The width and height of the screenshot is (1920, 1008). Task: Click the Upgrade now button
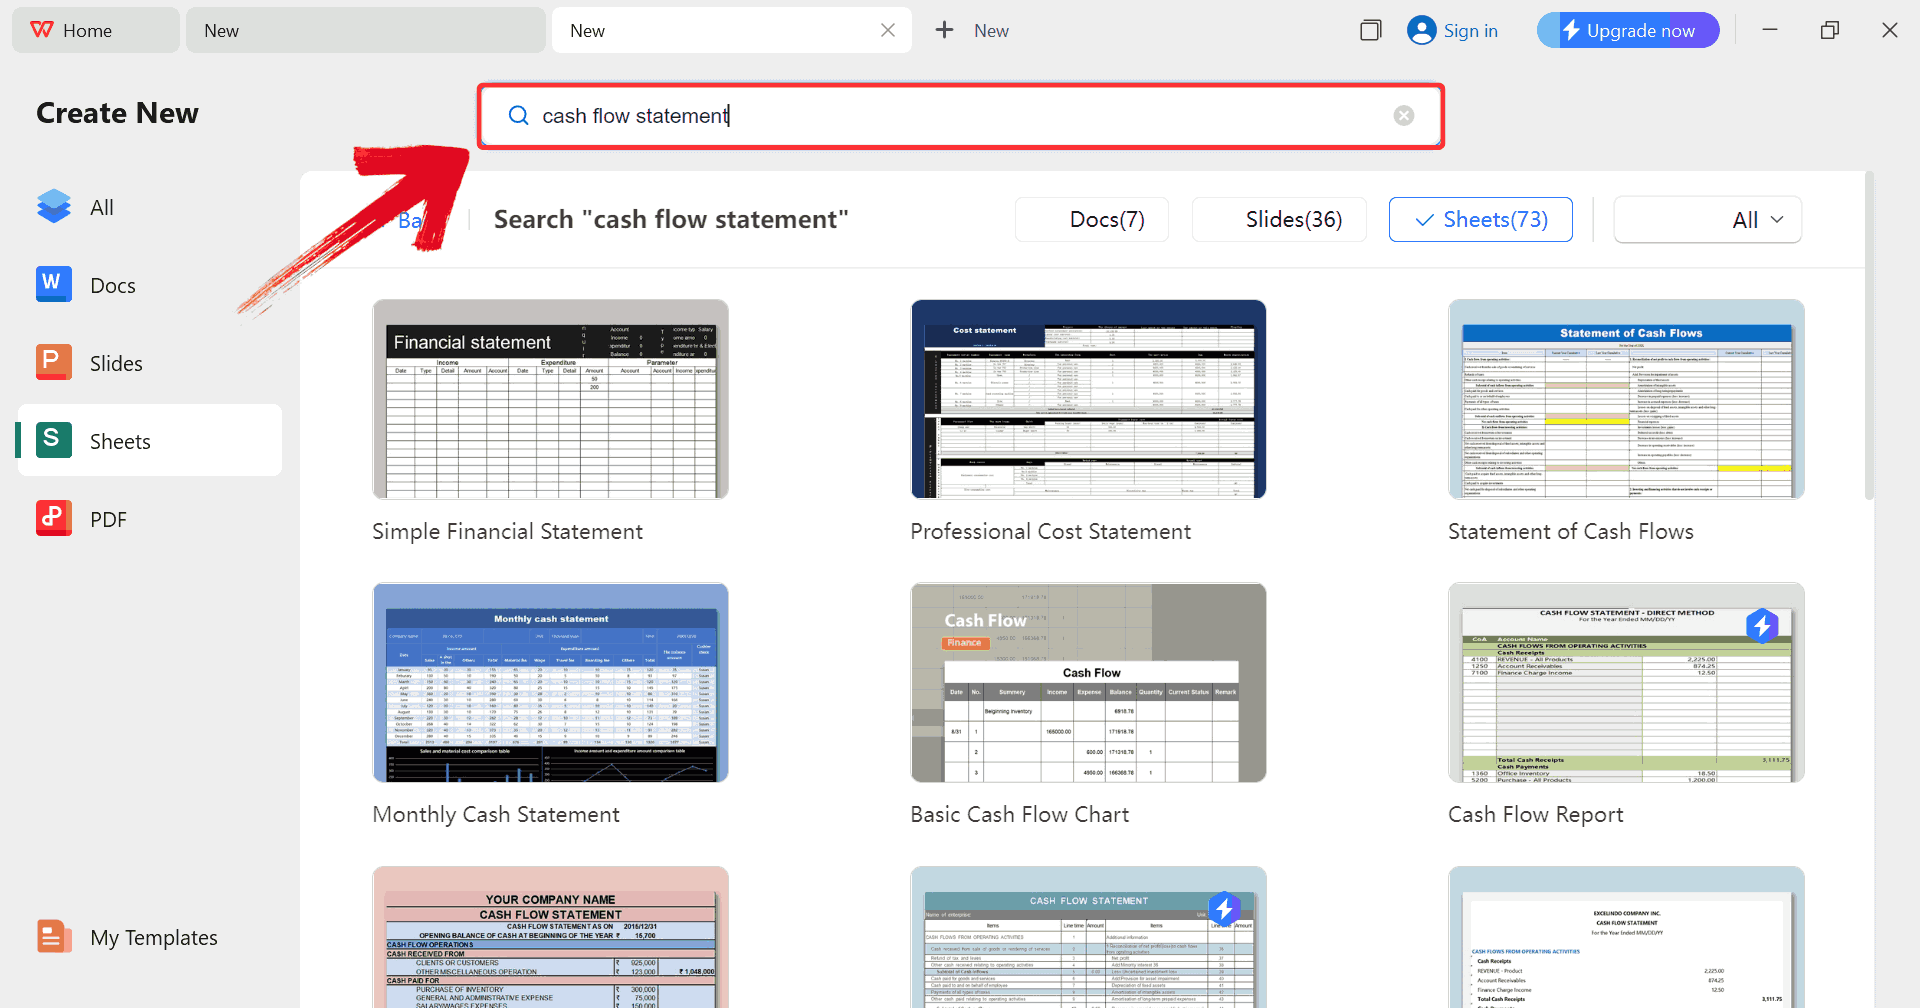pos(1627,30)
